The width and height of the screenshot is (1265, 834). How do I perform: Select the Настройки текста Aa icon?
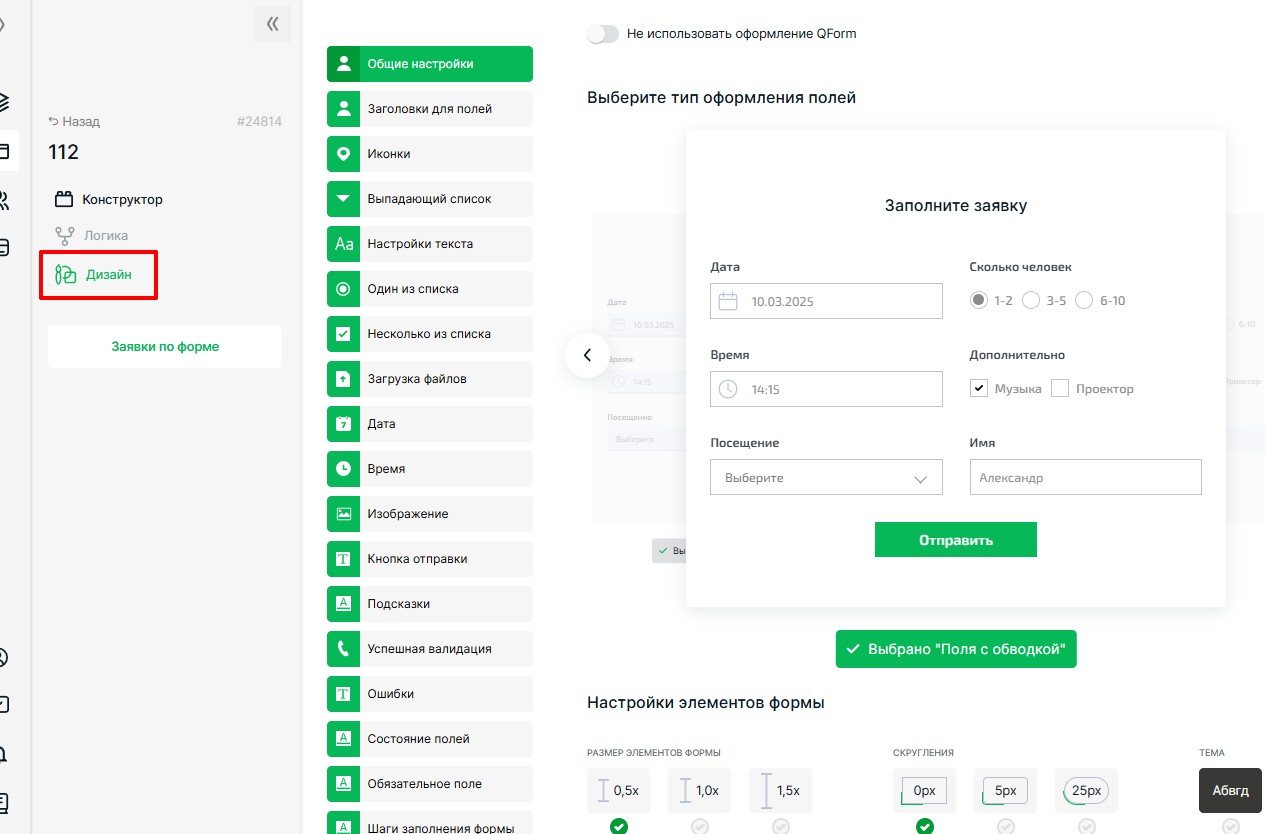point(343,244)
